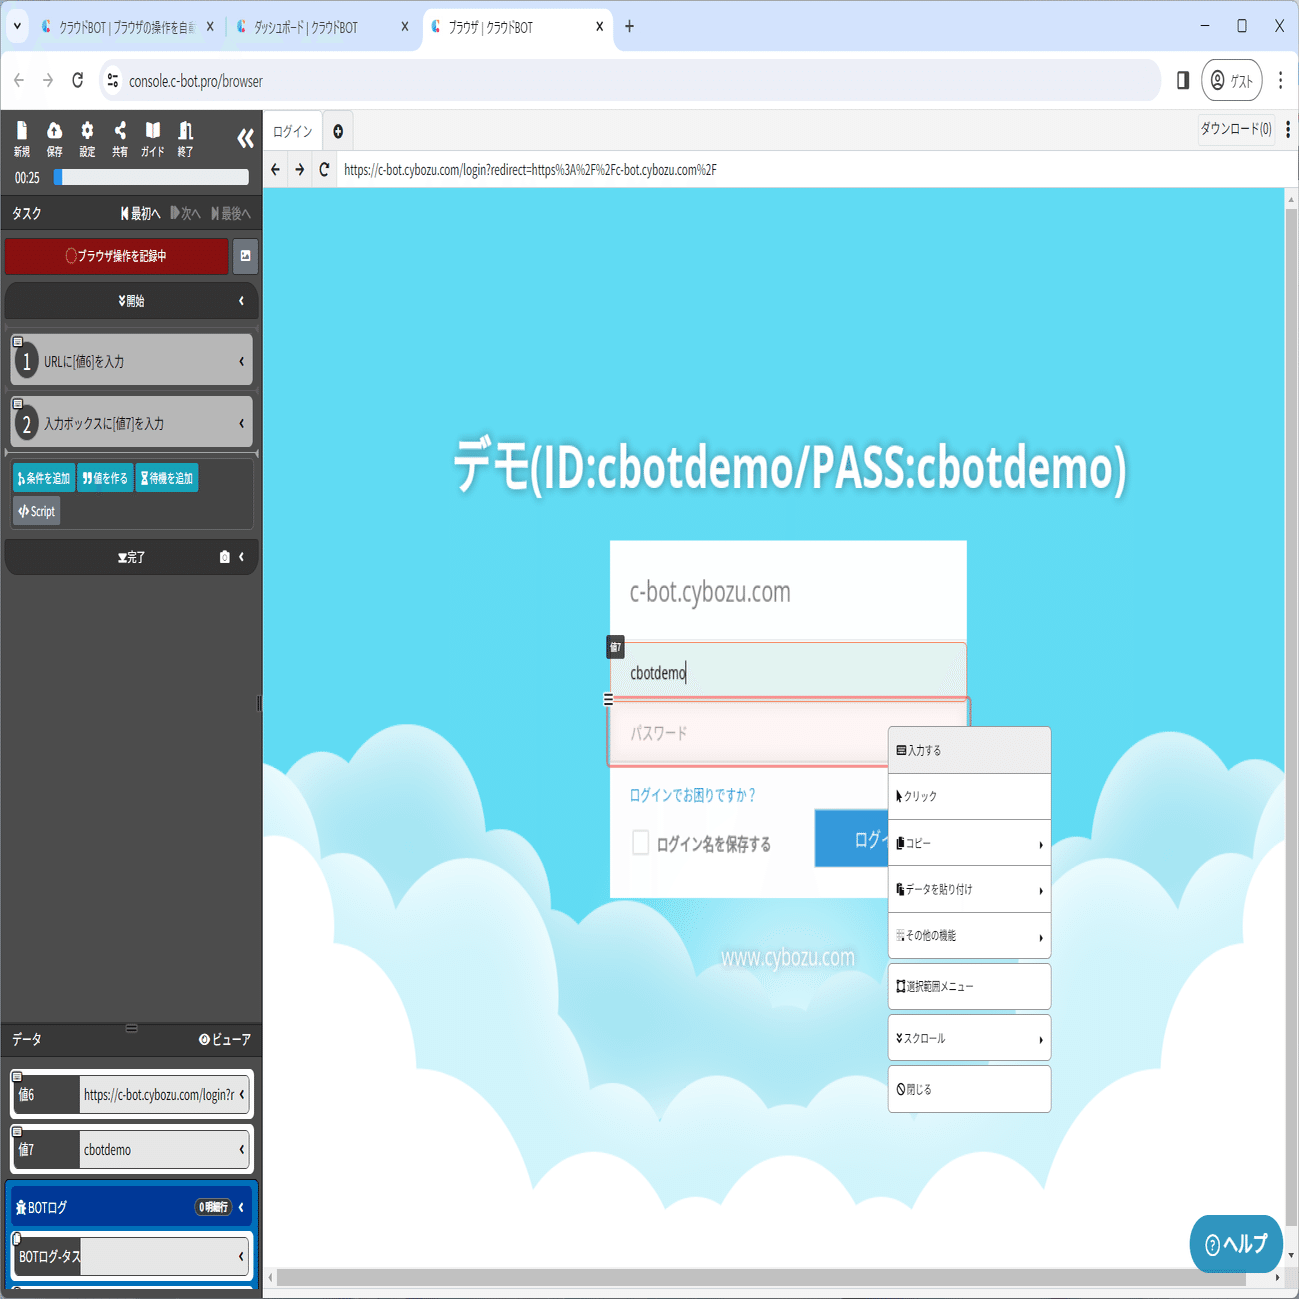
Task: Expand the 値7 data field chevron
Action: point(241,1150)
